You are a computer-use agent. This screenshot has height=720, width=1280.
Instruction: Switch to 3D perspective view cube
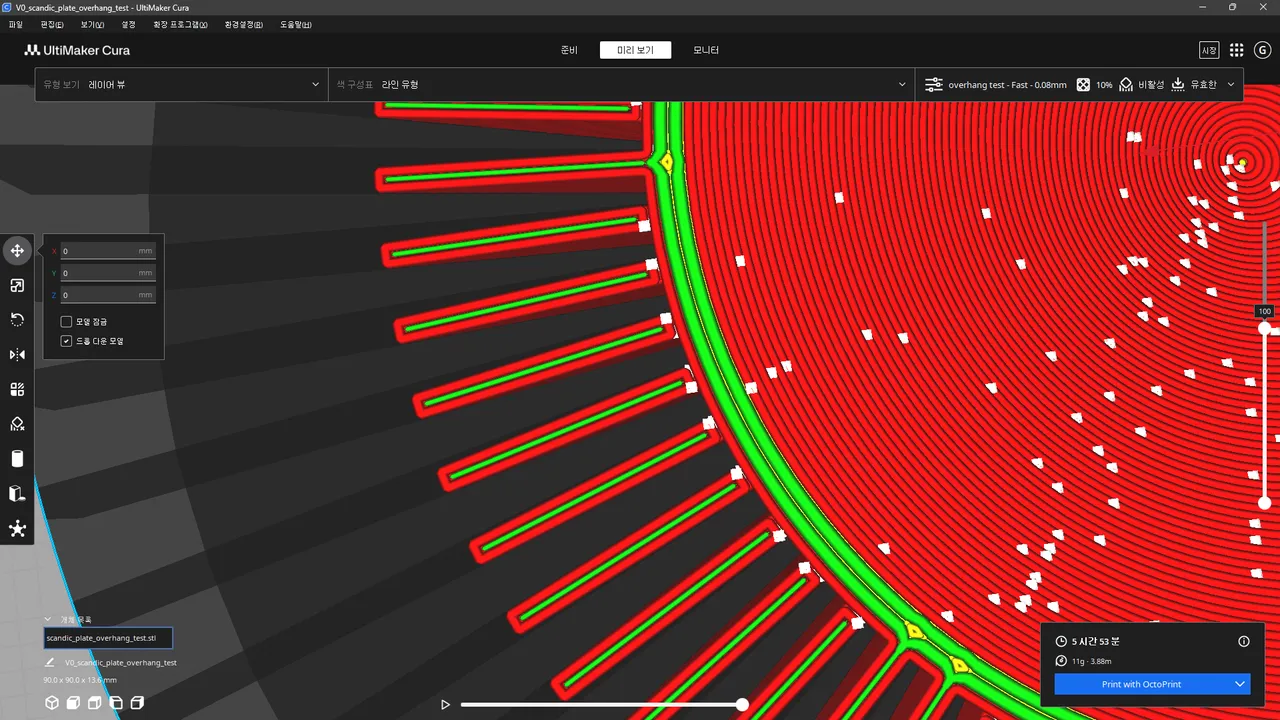[x=52, y=703]
